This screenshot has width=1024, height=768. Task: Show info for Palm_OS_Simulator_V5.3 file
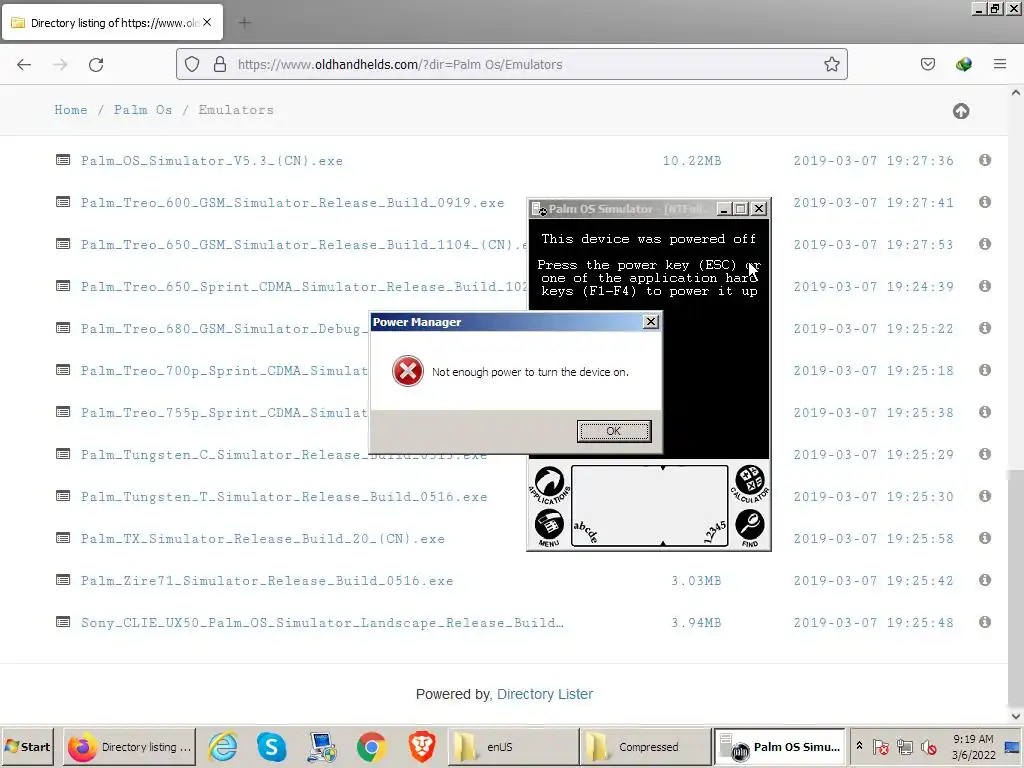[985, 160]
